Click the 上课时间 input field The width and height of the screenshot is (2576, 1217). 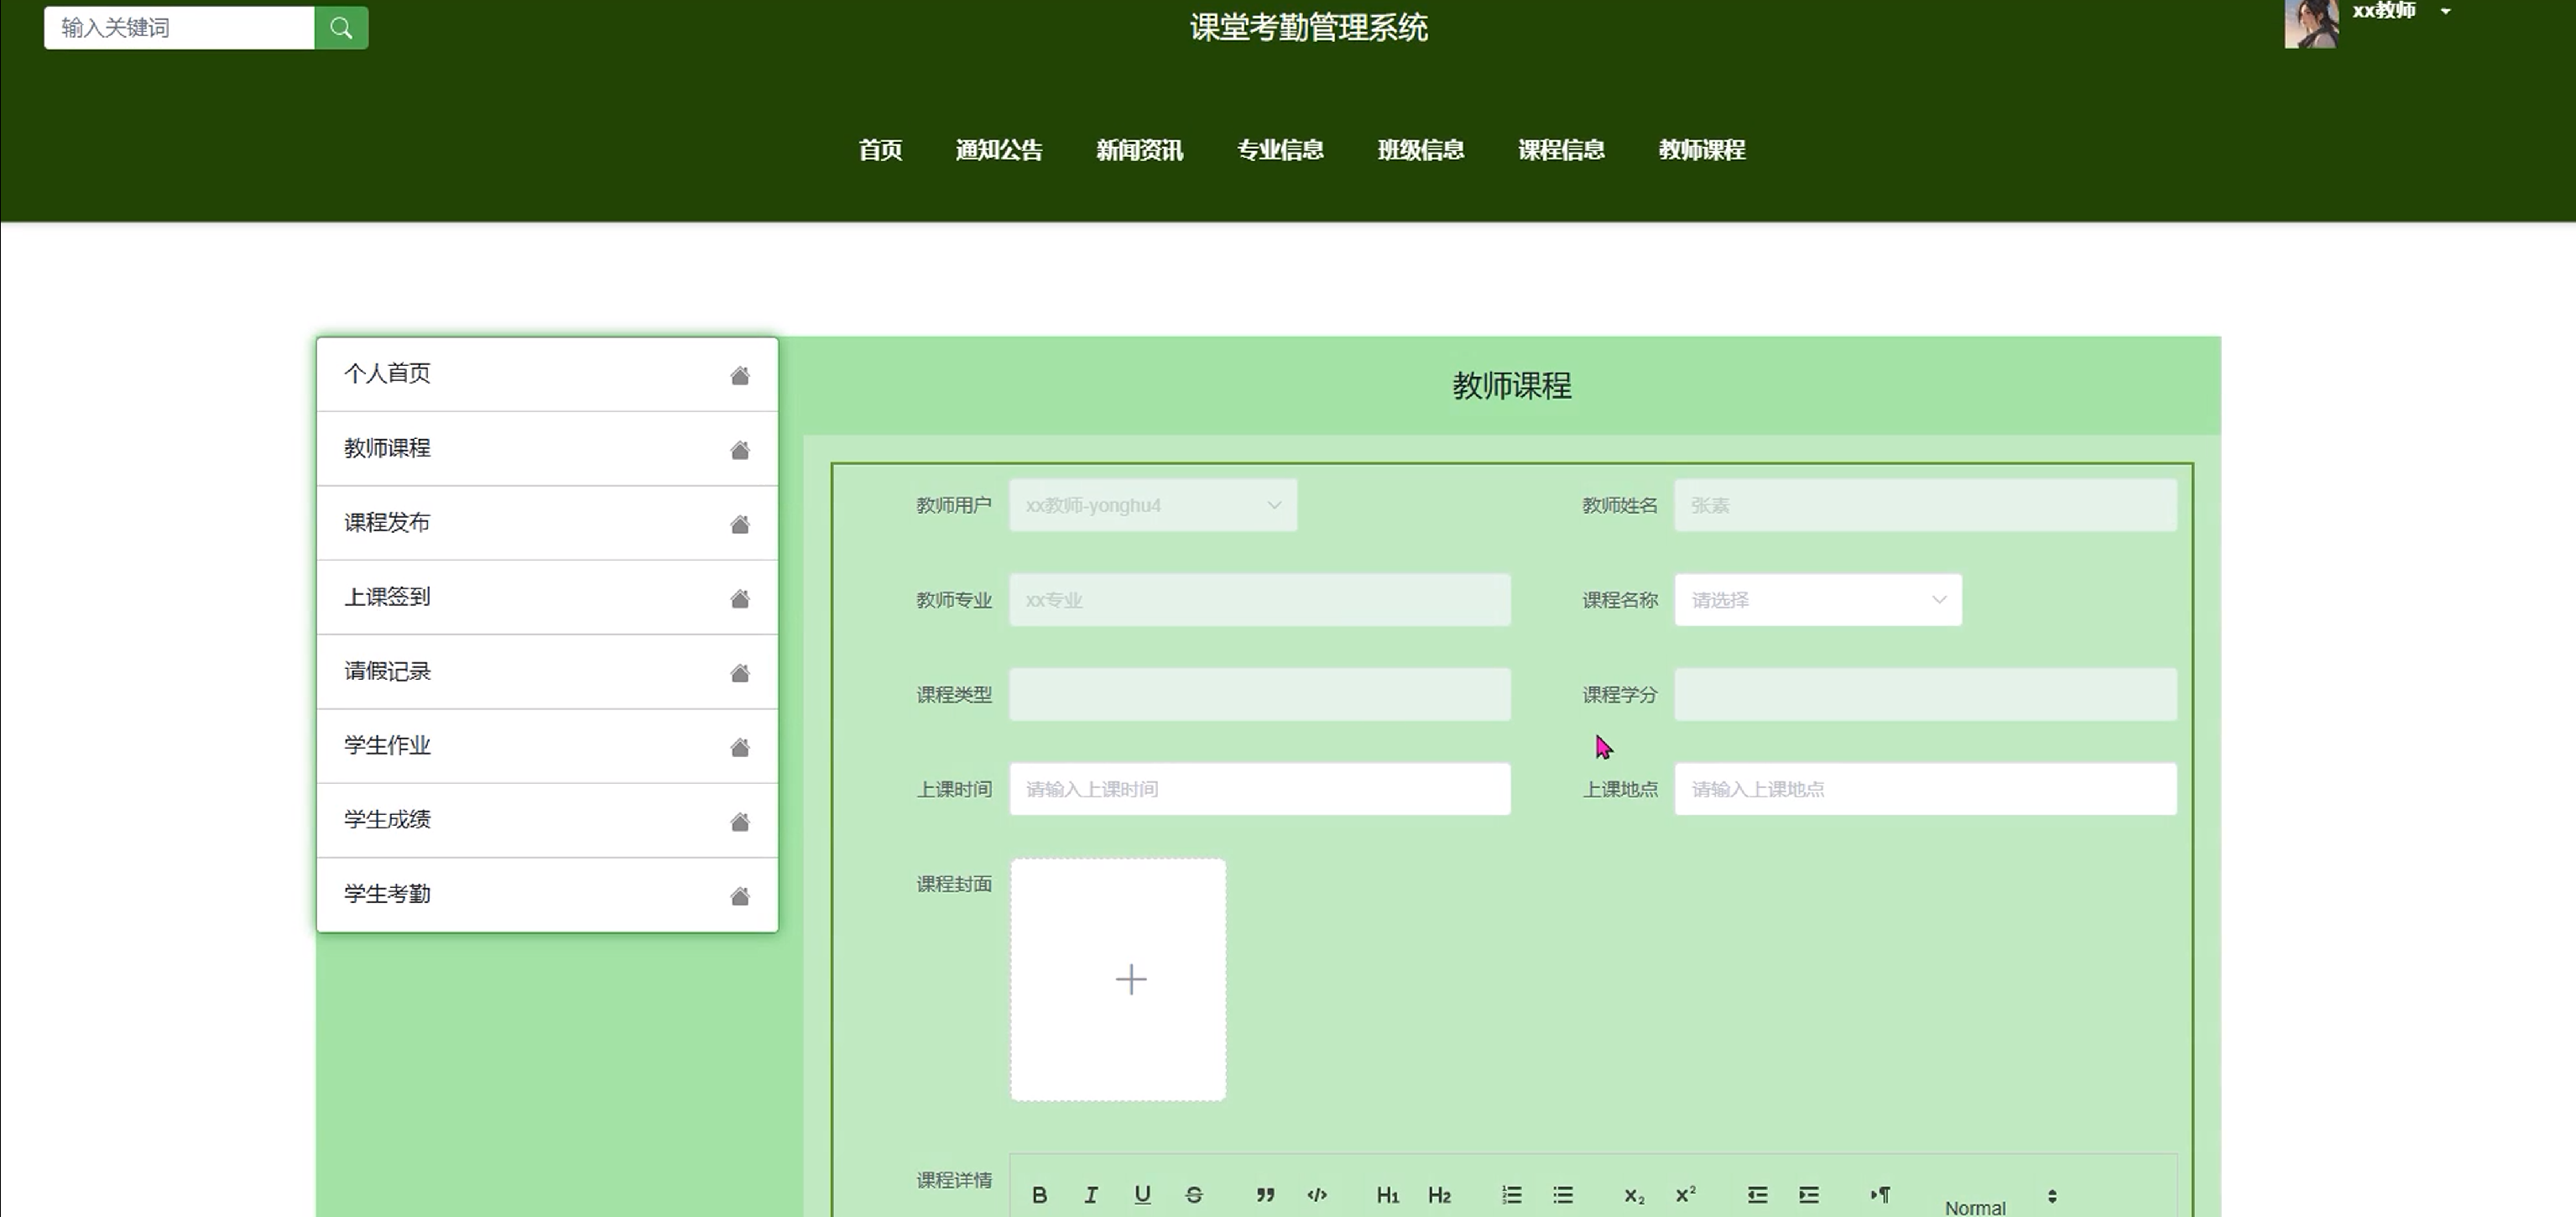point(1259,789)
